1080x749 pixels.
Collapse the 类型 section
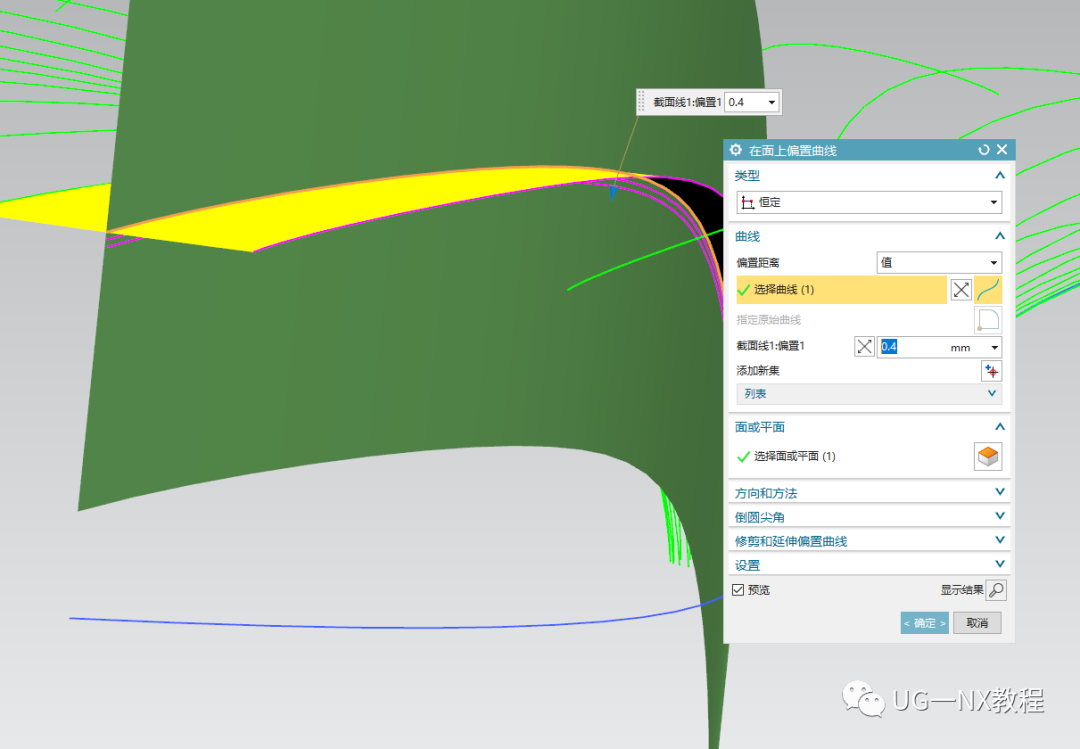click(x=999, y=176)
